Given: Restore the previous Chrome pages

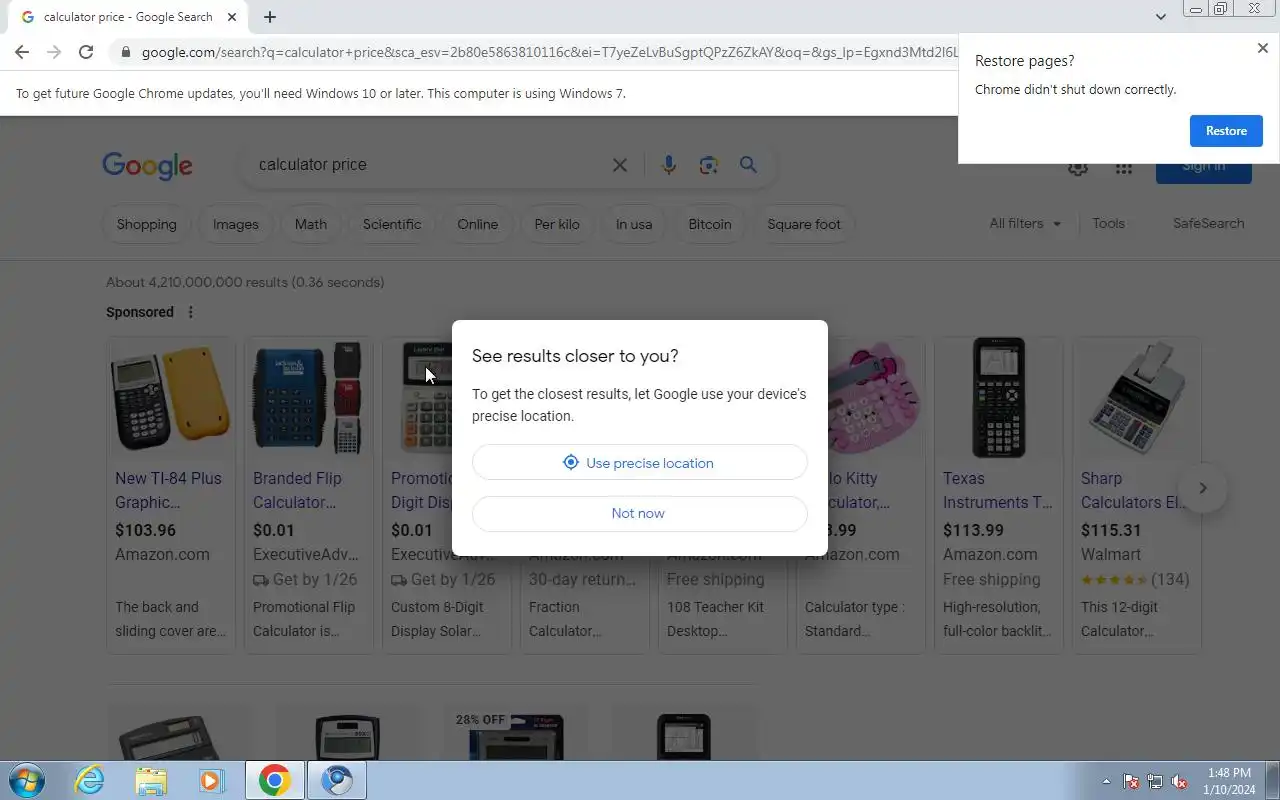Looking at the screenshot, I should click(1226, 131).
